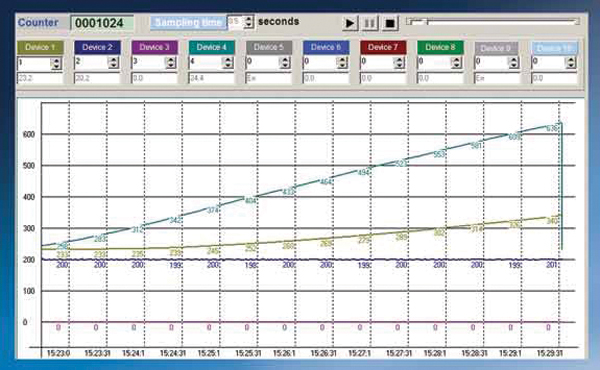Viewport: 600px width, 370px height.
Task: Select the blue Device 6 label
Action: point(326,47)
